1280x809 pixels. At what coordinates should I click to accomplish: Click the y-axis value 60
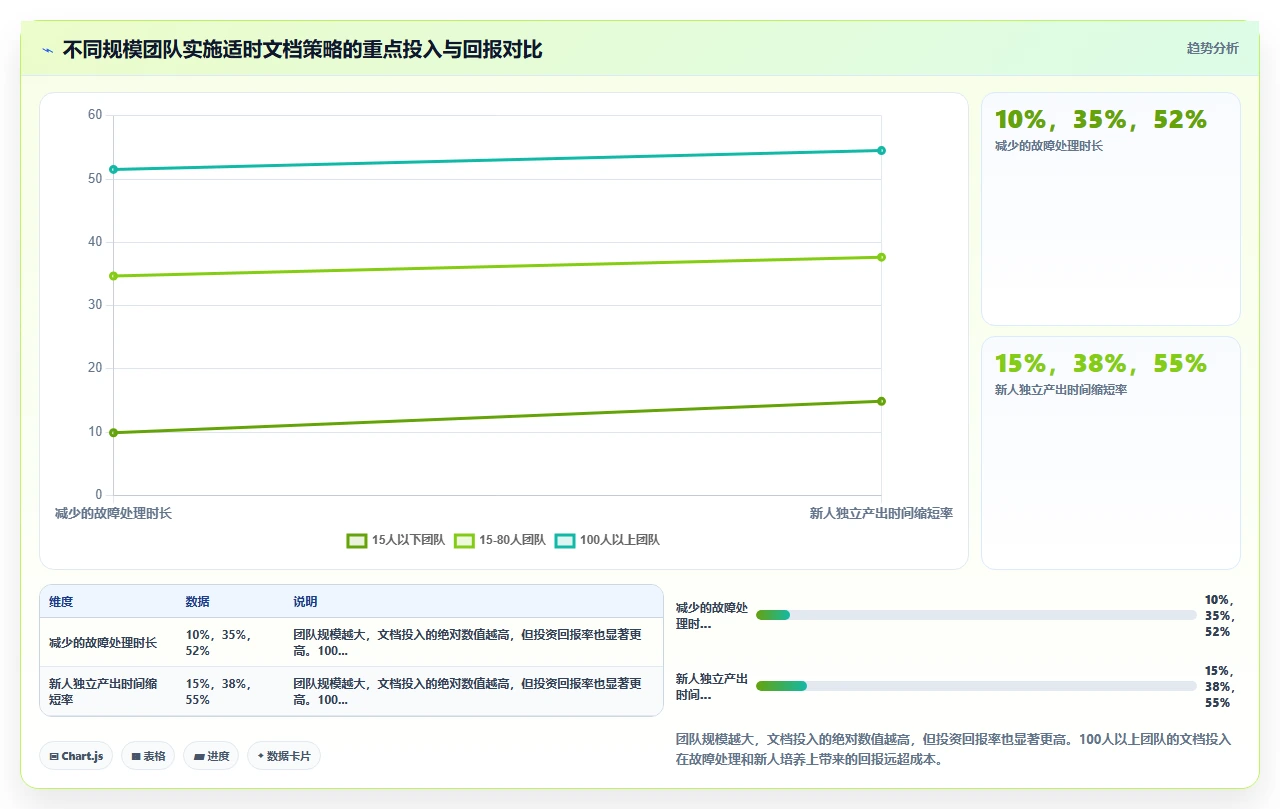point(95,115)
